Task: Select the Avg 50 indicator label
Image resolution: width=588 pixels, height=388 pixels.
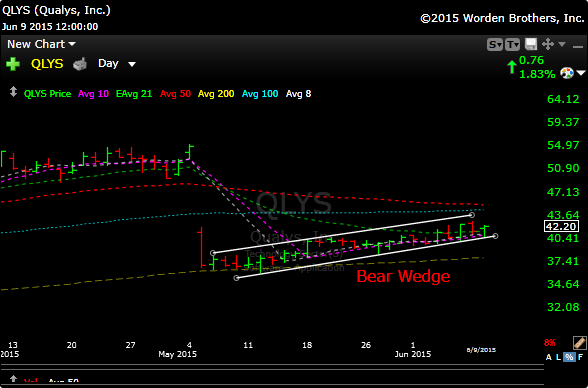Action: (176, 94)
